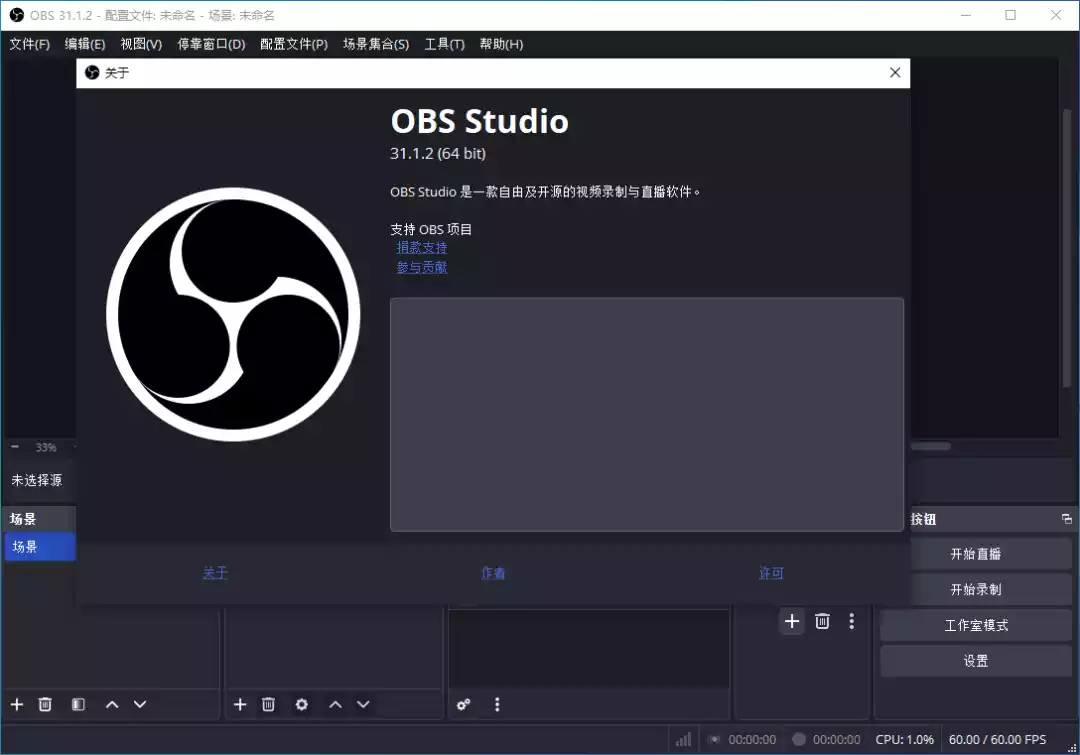Add a transition with plus icon
The width and height of the screenshot is (1080, 755).
pyautogui.click(x=792, y=621)
